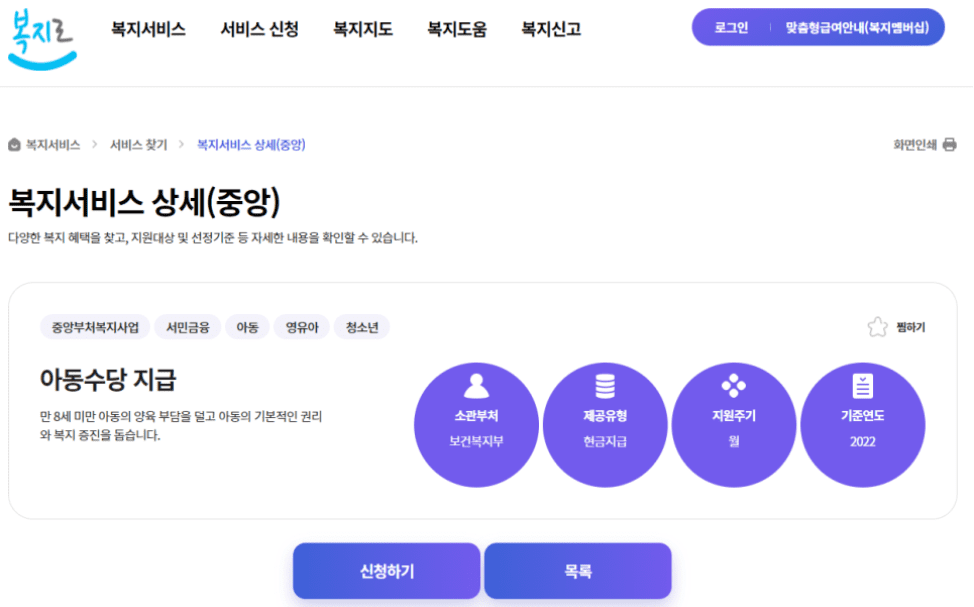Click the 기준연도 document icon circle
Viewport: 974px width, 607px height.
tap(863, 424)
